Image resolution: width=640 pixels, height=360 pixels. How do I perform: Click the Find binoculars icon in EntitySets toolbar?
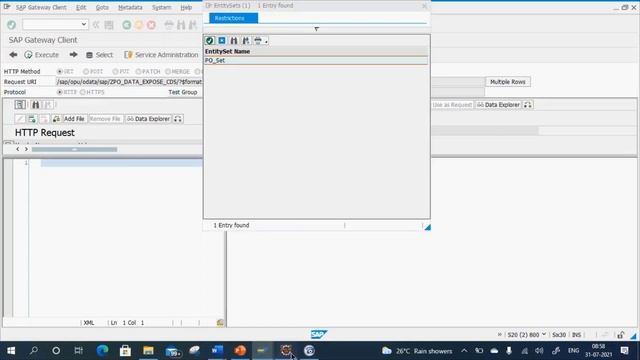pos(234,40)
